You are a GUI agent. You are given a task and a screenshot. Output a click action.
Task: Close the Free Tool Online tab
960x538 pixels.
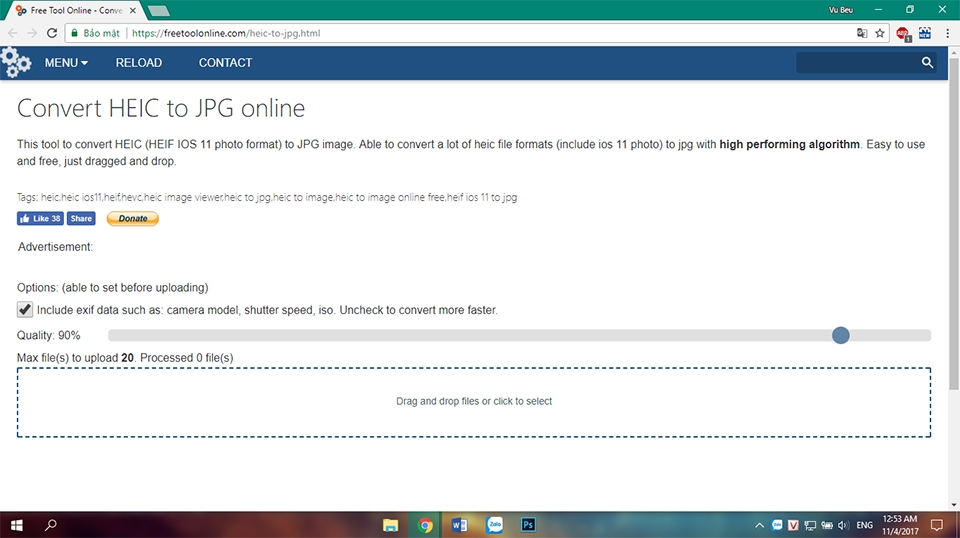tap(133, 10)
